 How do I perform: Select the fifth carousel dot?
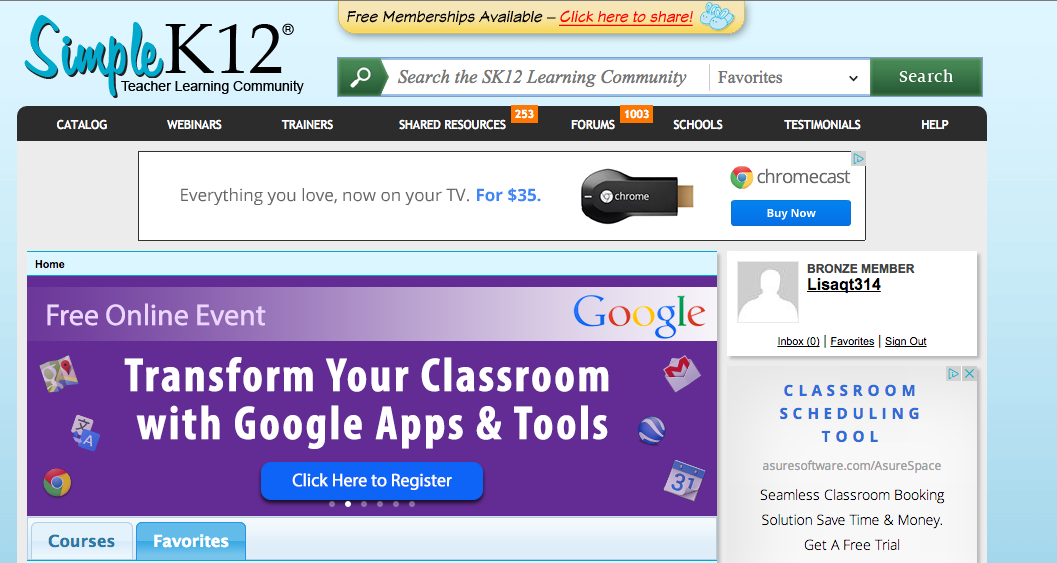[396, 504]
